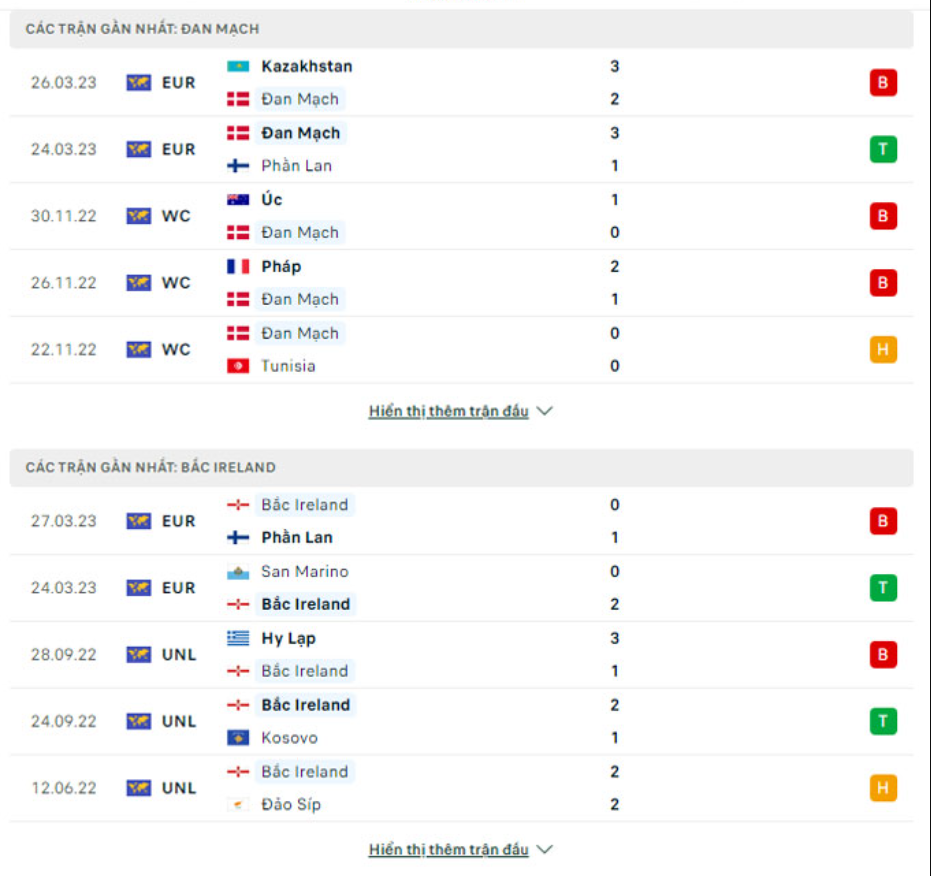
Task: Click the orange H badge for Đảo Síp match
Action: click(x=882, y=788)
